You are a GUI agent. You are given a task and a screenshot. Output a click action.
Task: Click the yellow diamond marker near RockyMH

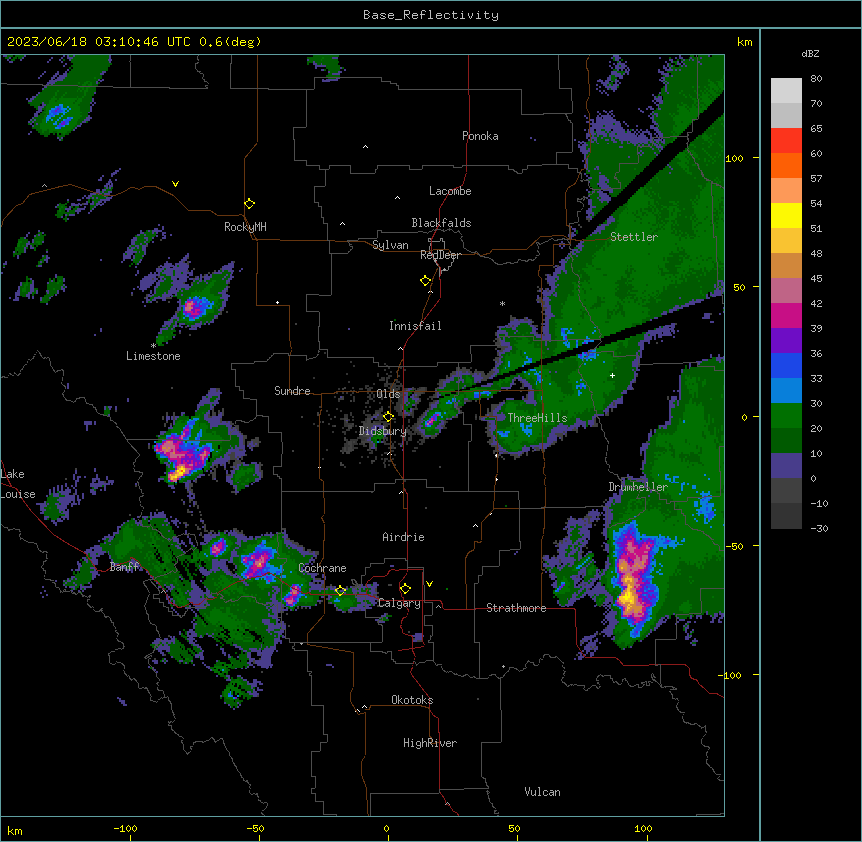249,204
